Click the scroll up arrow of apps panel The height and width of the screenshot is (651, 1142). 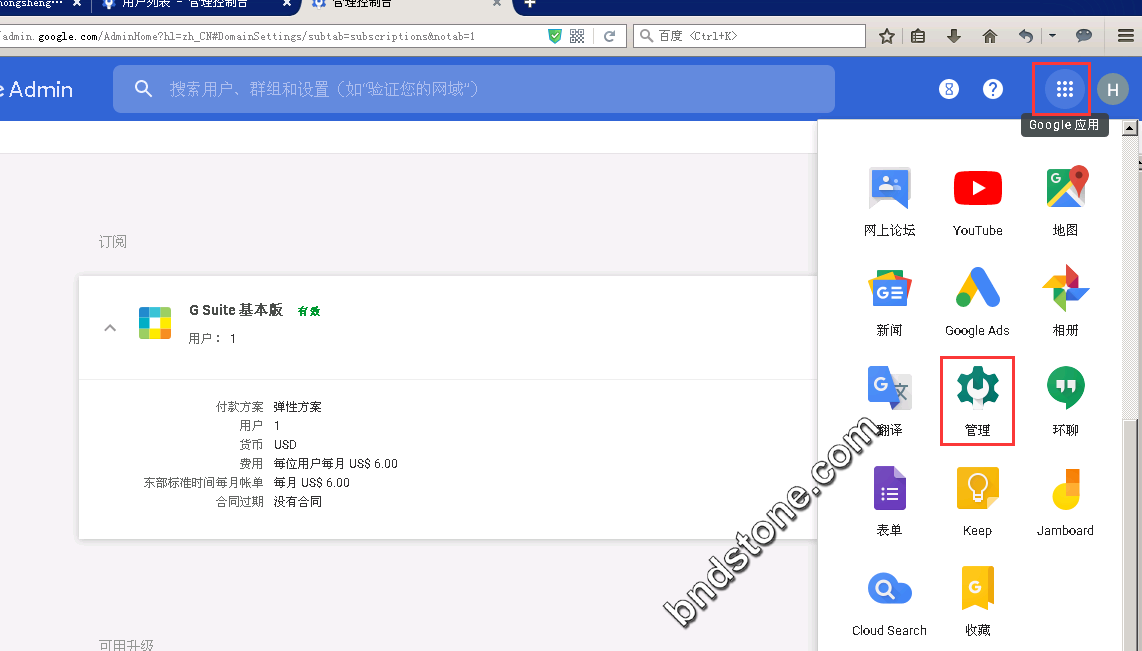click(x=1130, y=128)
